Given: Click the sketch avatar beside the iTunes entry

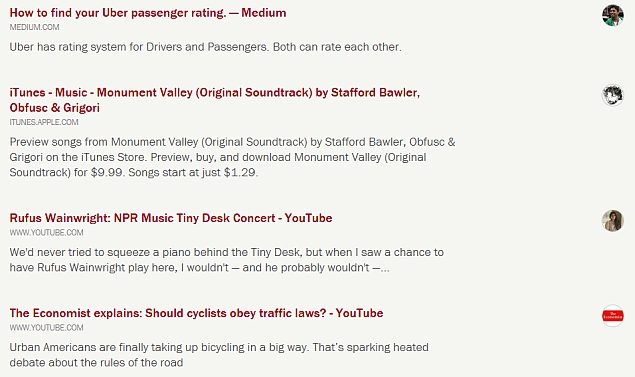Looking at the screenshot, I should point(613,95).
